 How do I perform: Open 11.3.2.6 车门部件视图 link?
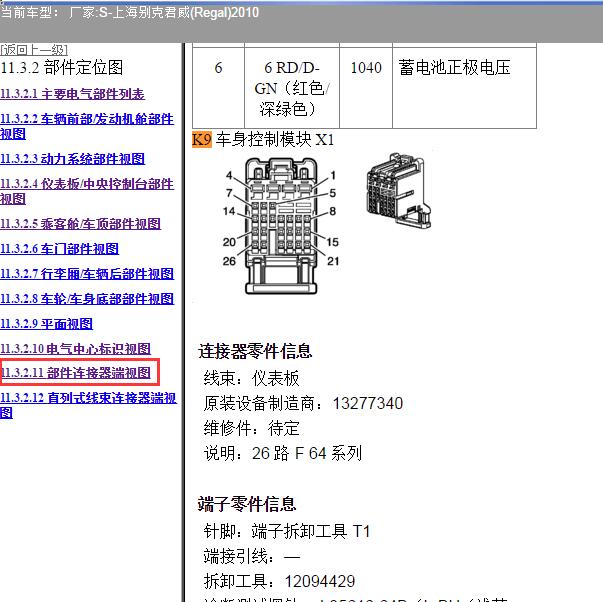click(x=59, y=248)
